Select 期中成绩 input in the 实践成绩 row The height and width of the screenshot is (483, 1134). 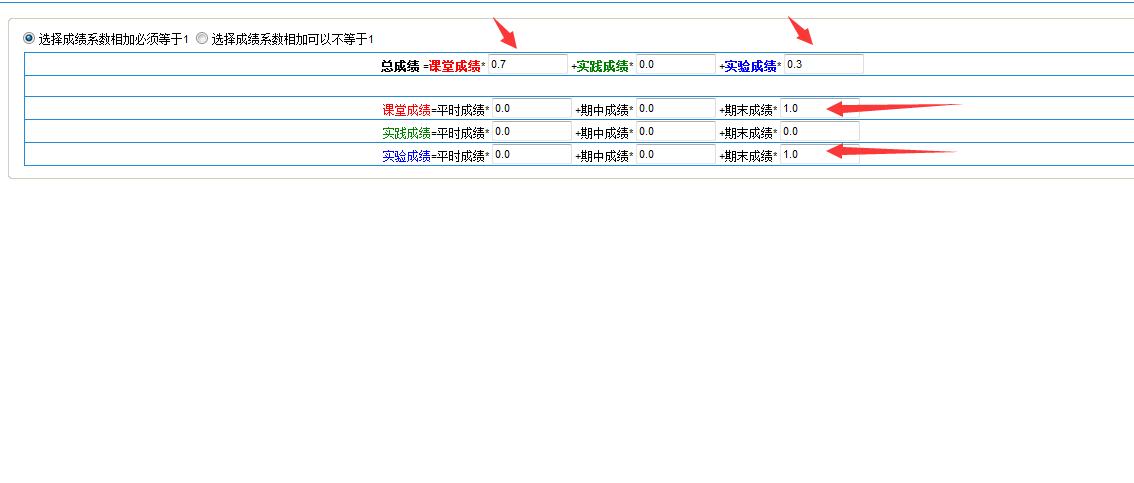click(x=675, y=132)
